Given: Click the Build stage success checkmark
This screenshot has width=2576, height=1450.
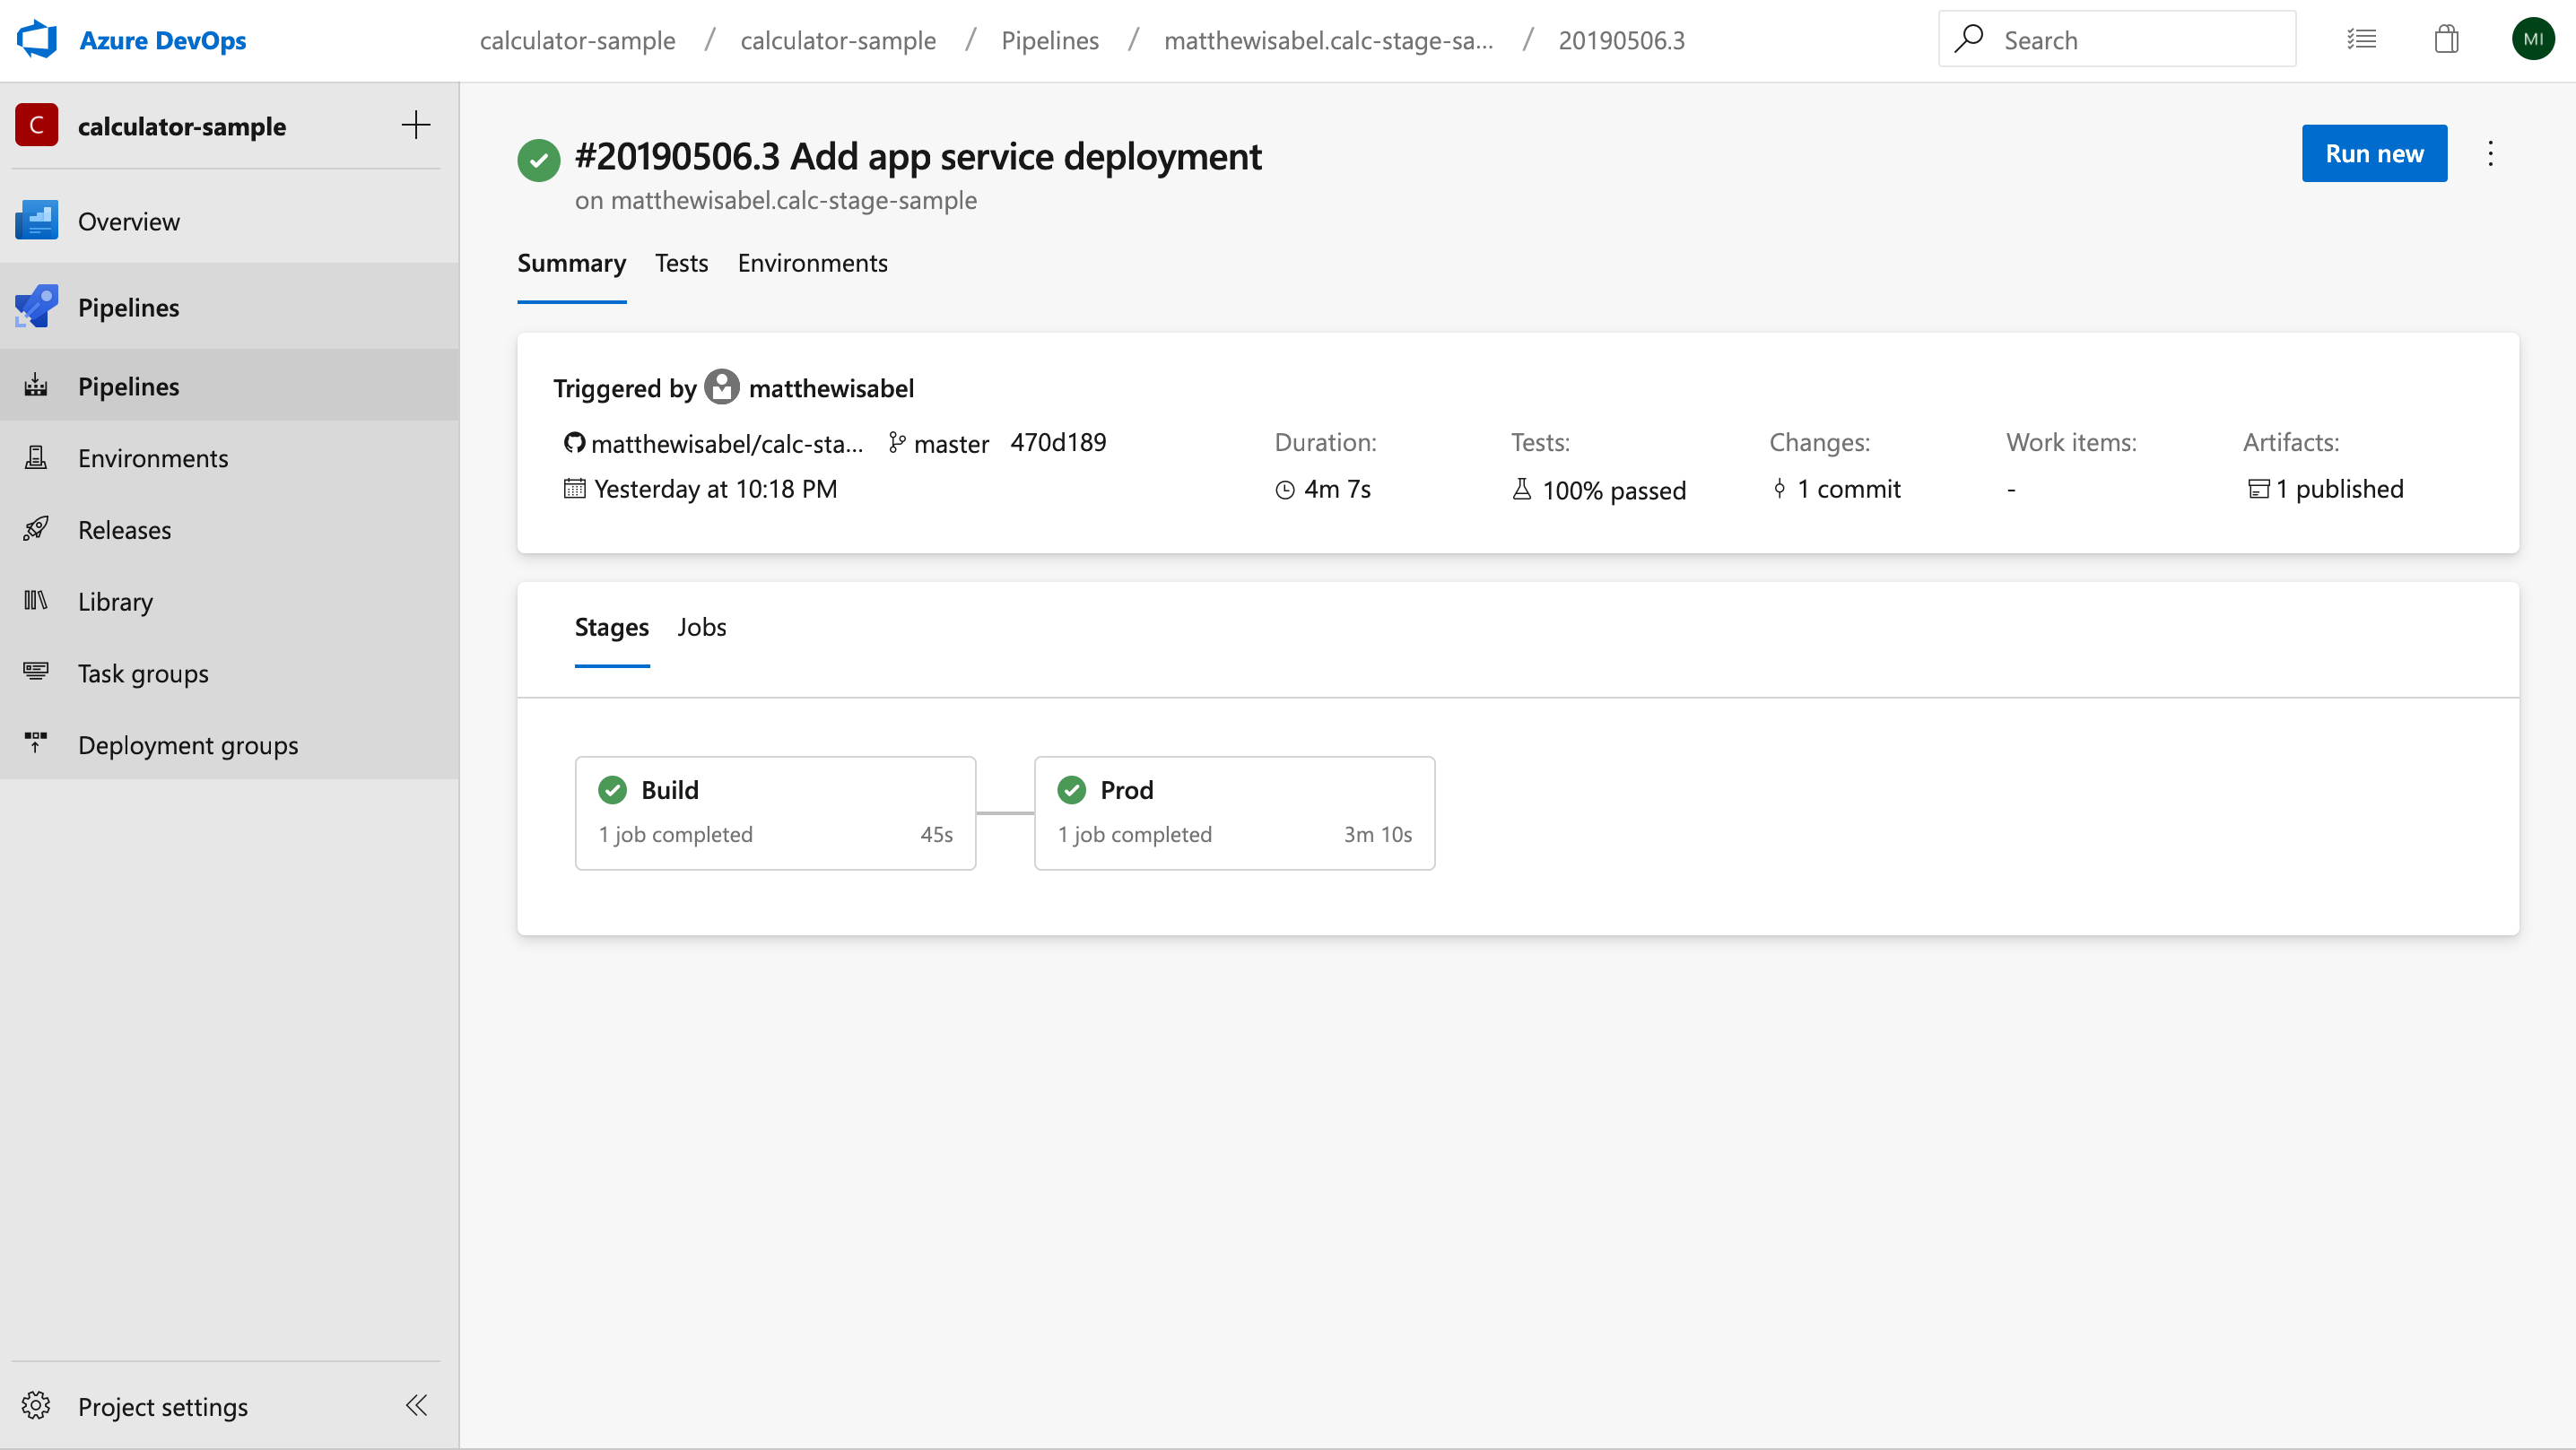Looking at the screenshot, I should (x=612, y=790).
